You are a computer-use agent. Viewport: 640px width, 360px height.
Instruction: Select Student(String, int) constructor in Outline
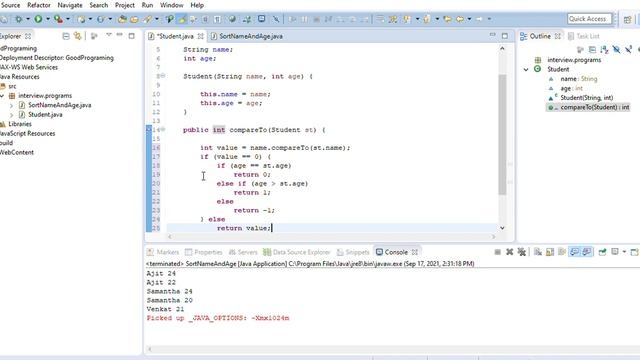(x=587, y=98)
